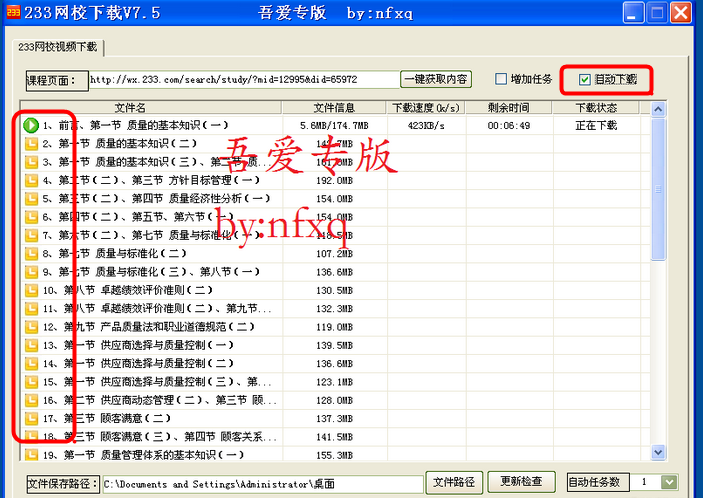Click the file save path field
Screen dimensions: 703x498
point(262,484)
